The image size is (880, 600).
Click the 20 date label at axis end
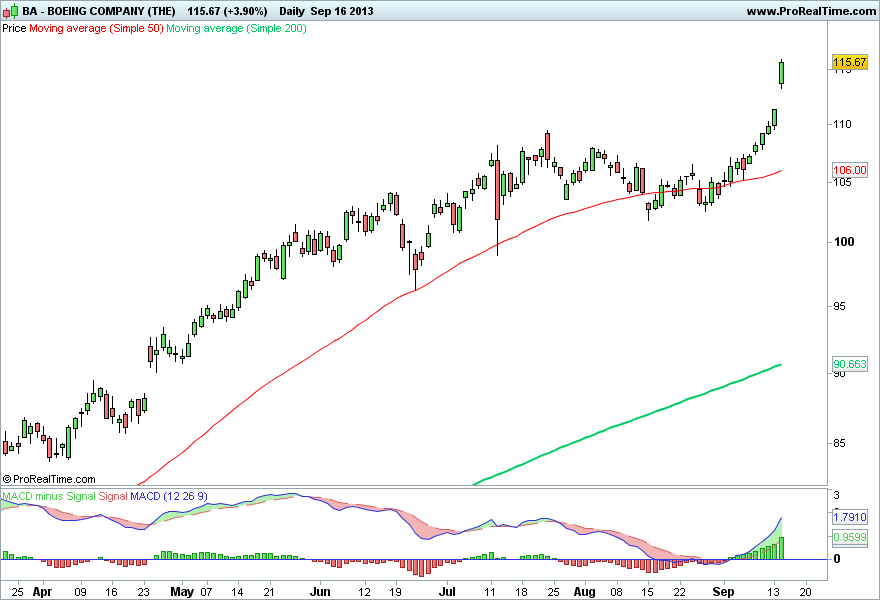click(805, 592)
